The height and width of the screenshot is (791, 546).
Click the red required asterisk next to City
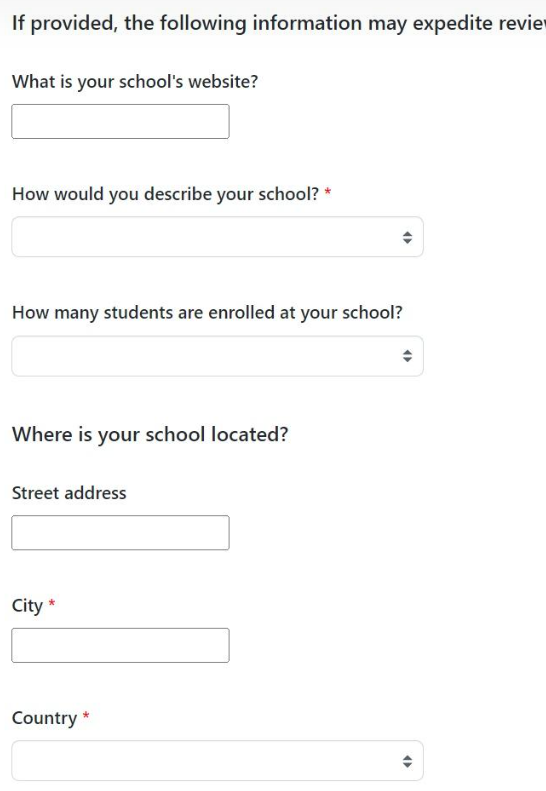[51, 603]
